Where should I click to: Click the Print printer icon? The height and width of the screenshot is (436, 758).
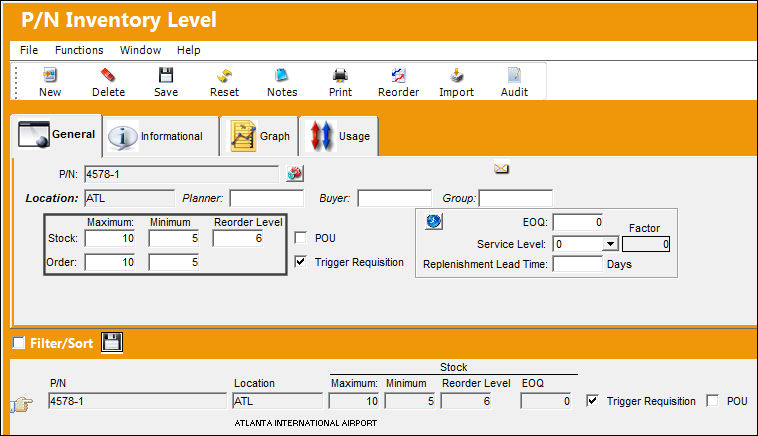coord(340,75)
